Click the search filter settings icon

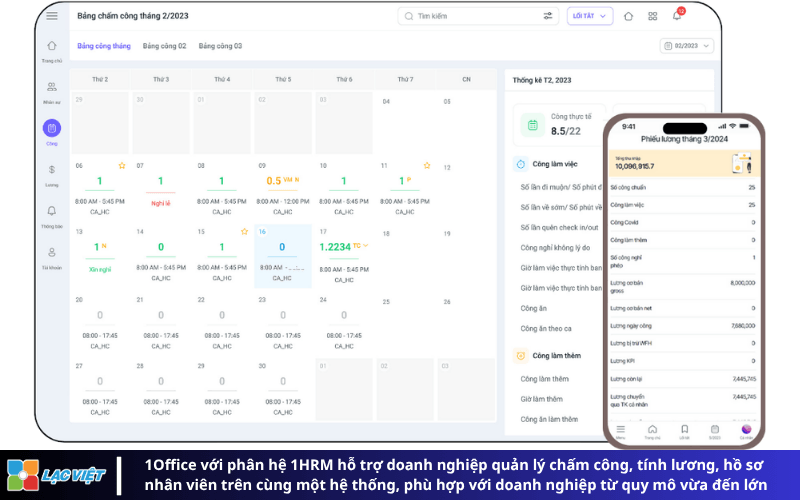point(547,16)
